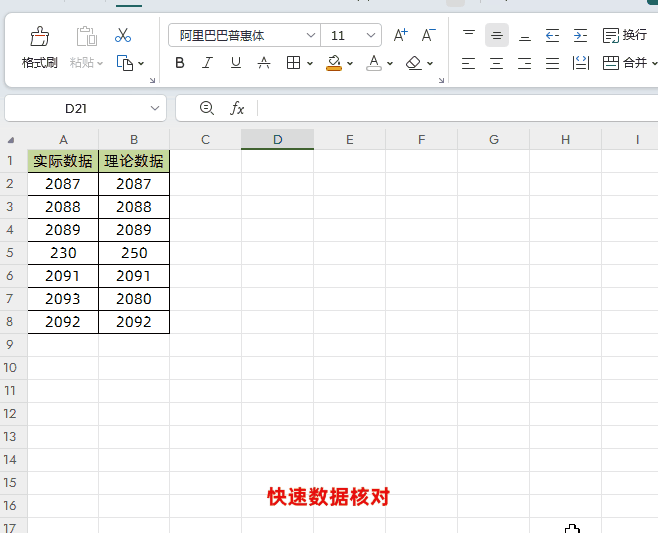Open the Name Box dropdown chevron
Screen dimensions: 658x533
(155, 108)
